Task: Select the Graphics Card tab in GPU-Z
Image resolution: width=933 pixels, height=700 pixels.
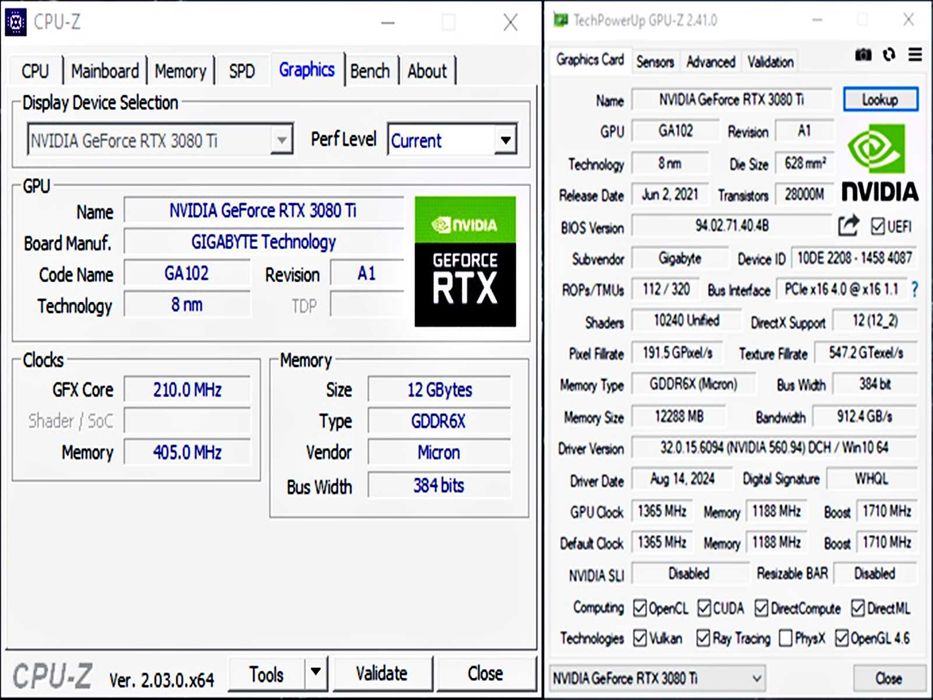Action: (590, 60)
